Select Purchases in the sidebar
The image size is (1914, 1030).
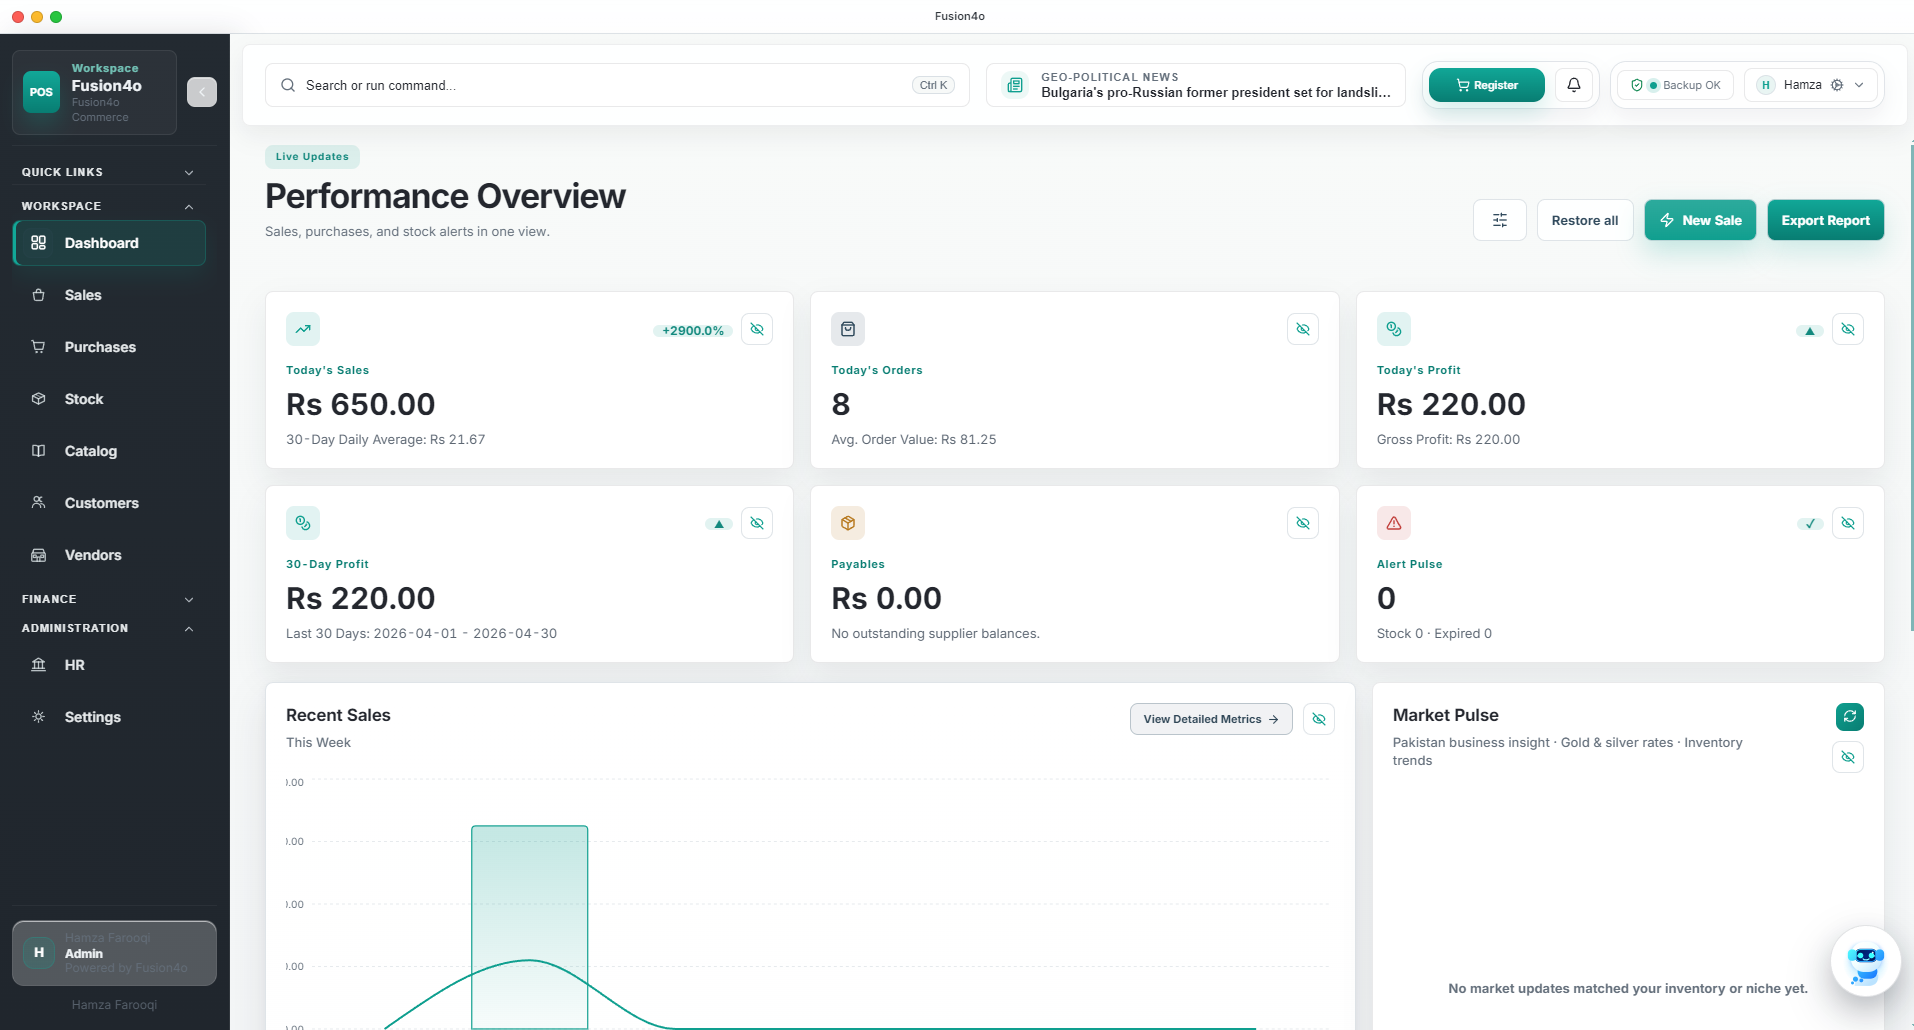[x=100, y=347]
